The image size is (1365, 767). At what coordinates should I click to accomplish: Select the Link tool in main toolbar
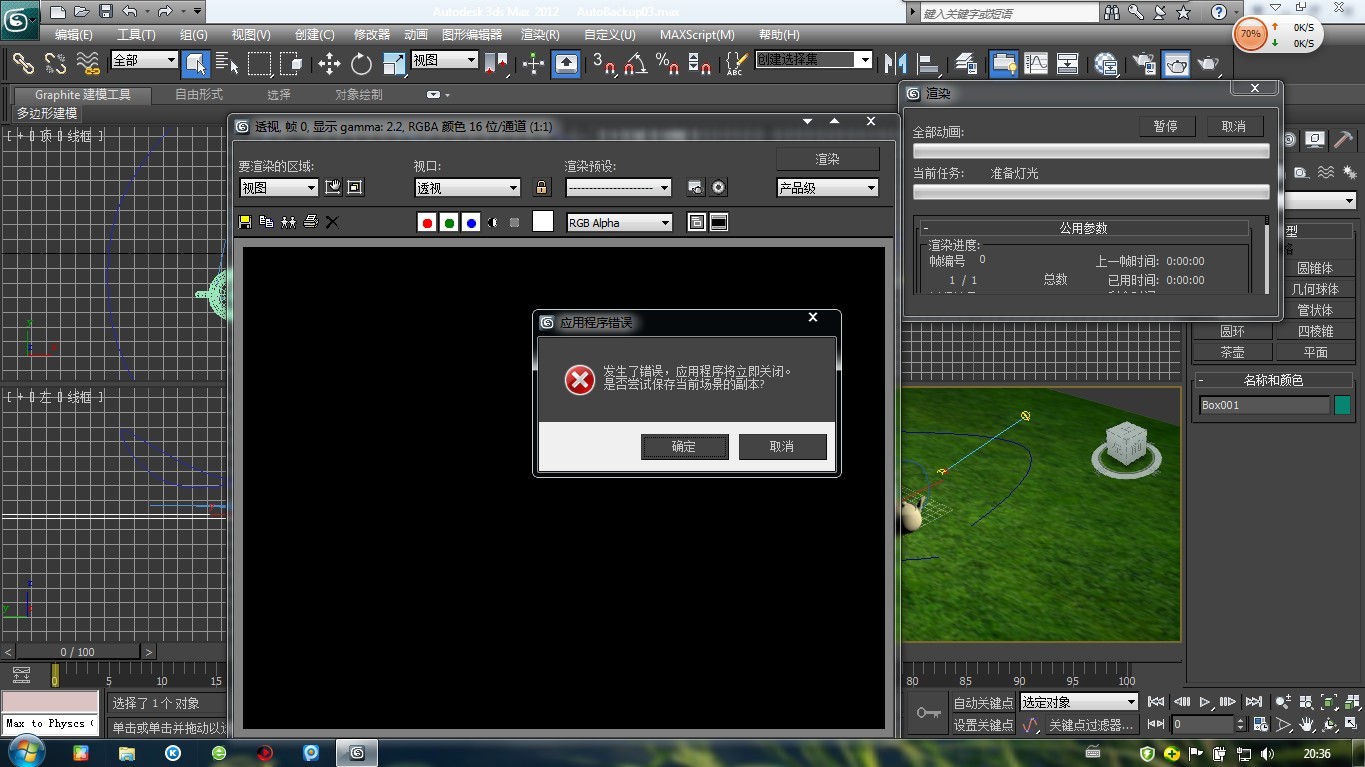tap(23, 64)
